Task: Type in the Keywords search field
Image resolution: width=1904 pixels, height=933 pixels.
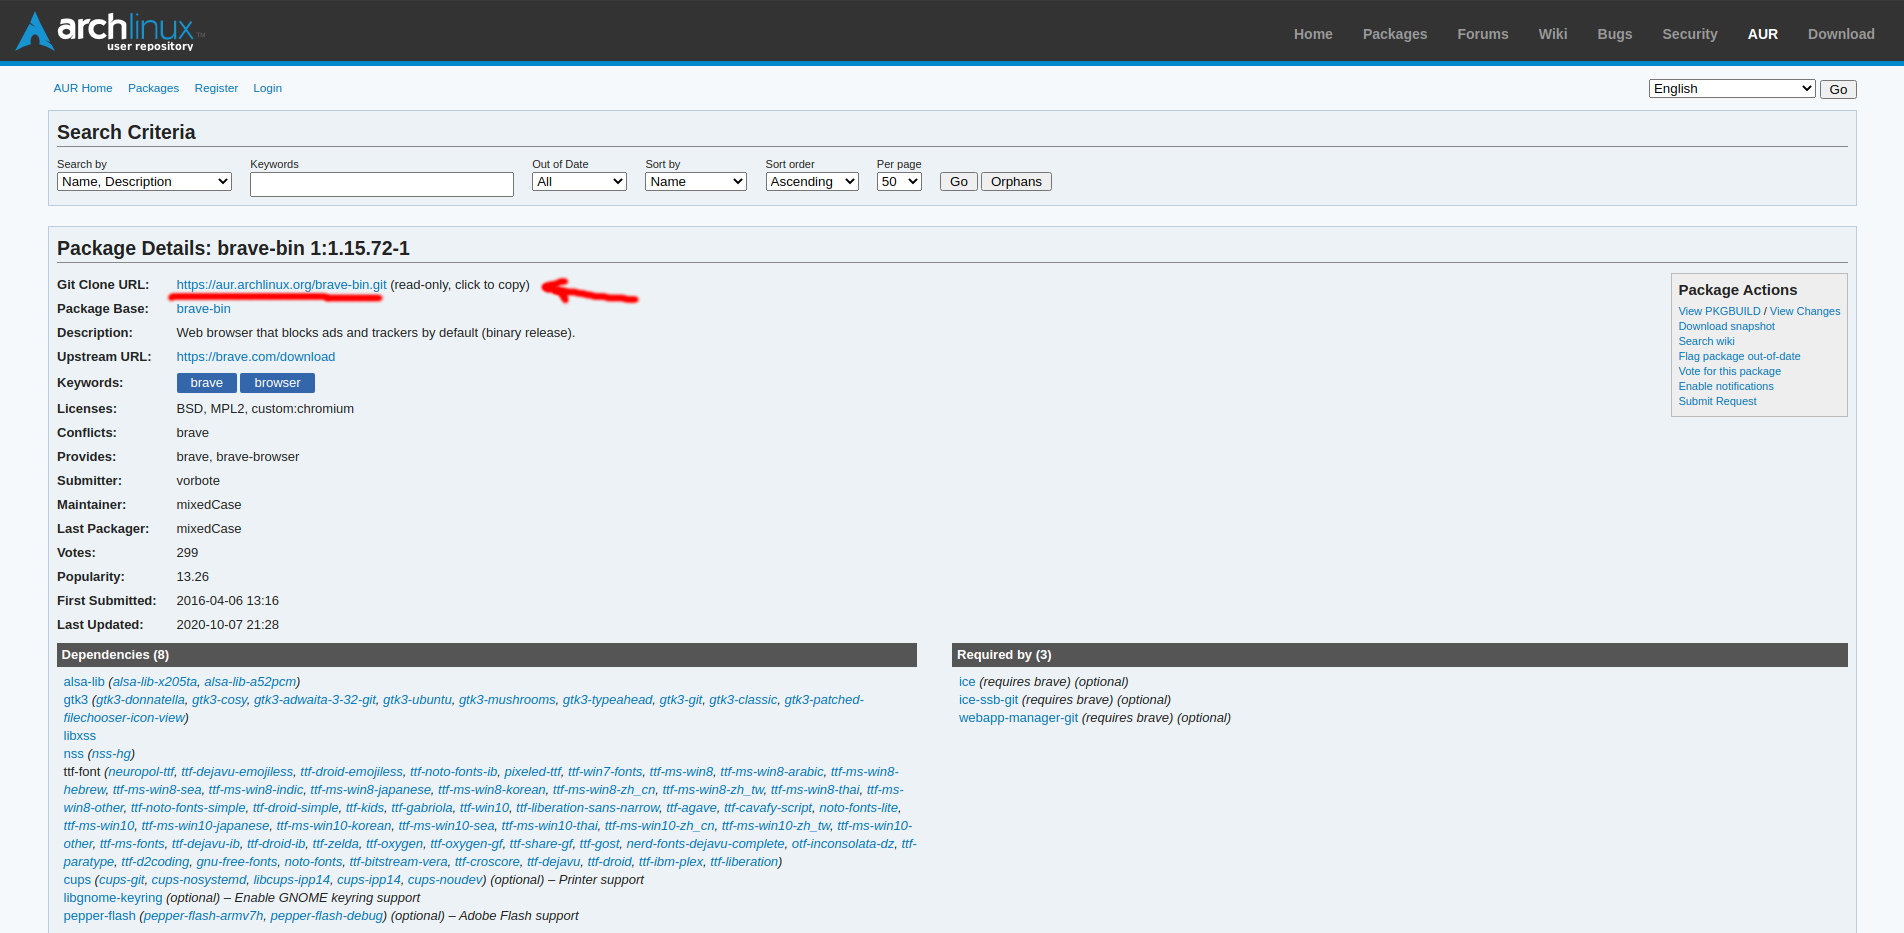Action: (x=381, y=184)
